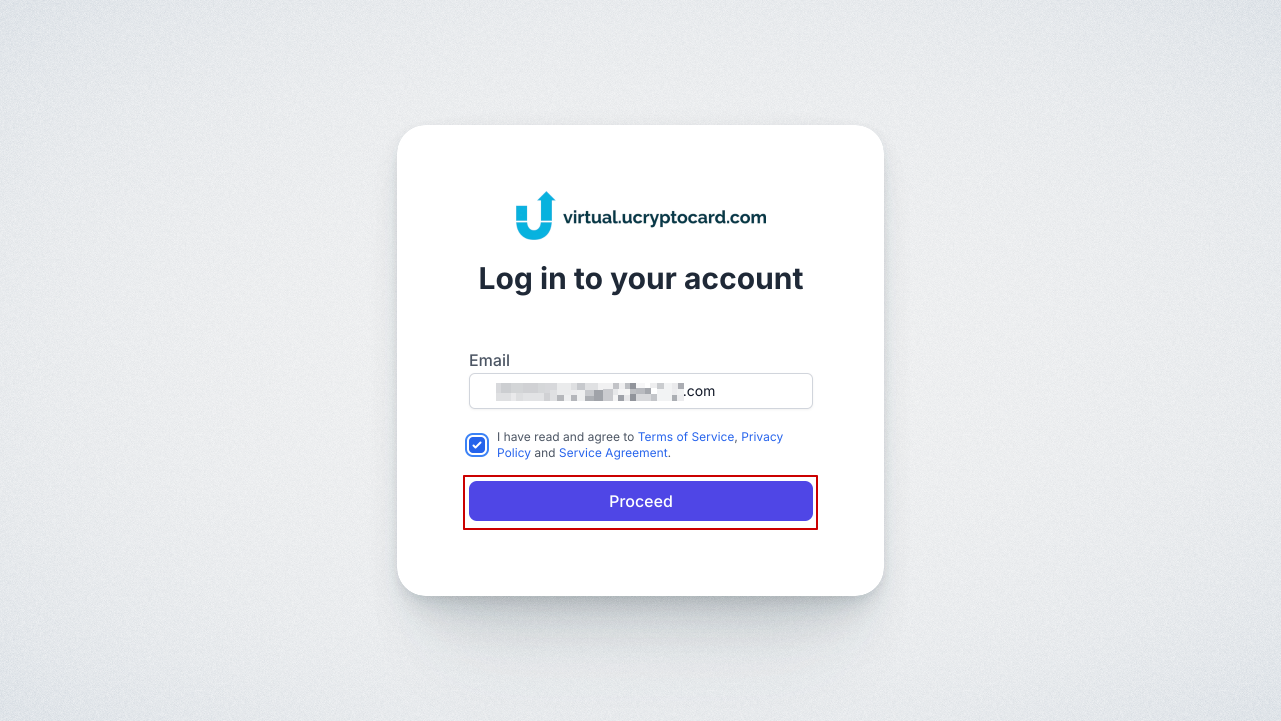Click the gray background outside the login card
Viewport: 1281px width, 721px height.
point(200,360)
